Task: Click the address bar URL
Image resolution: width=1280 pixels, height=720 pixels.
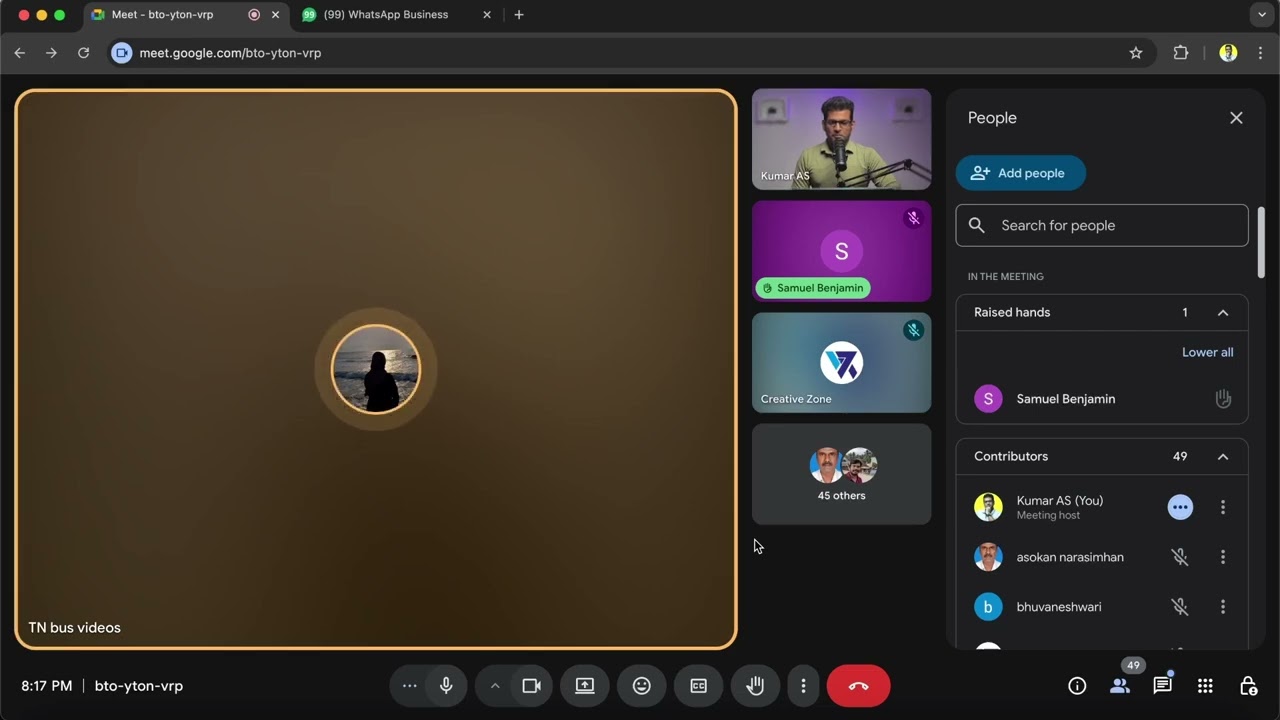Action: (230, 53)
